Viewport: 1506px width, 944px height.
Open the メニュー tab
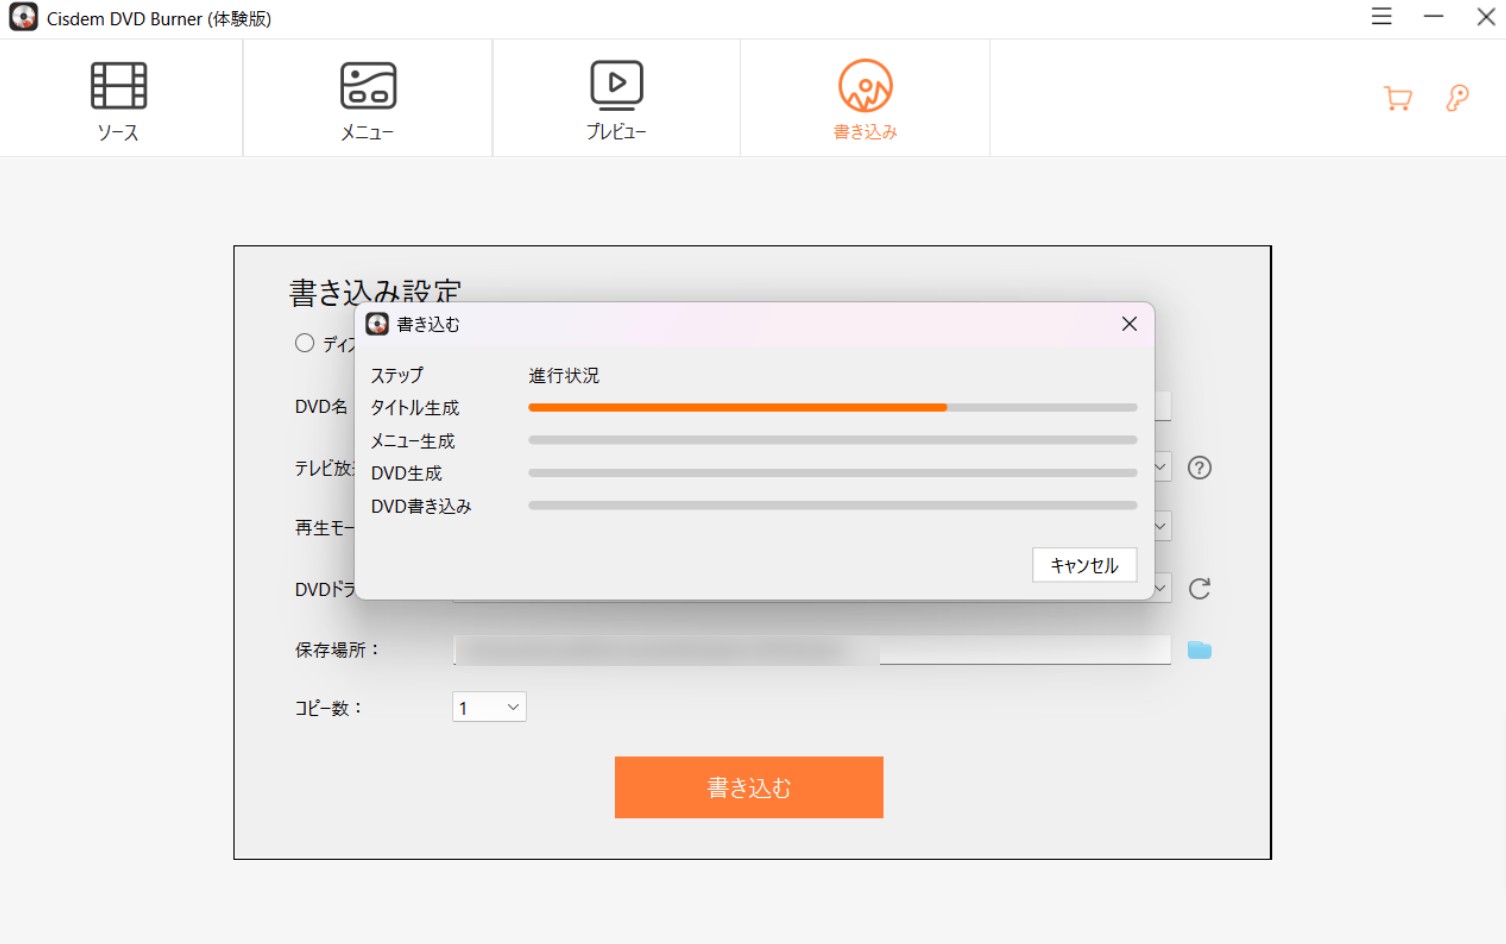[368, 98]
